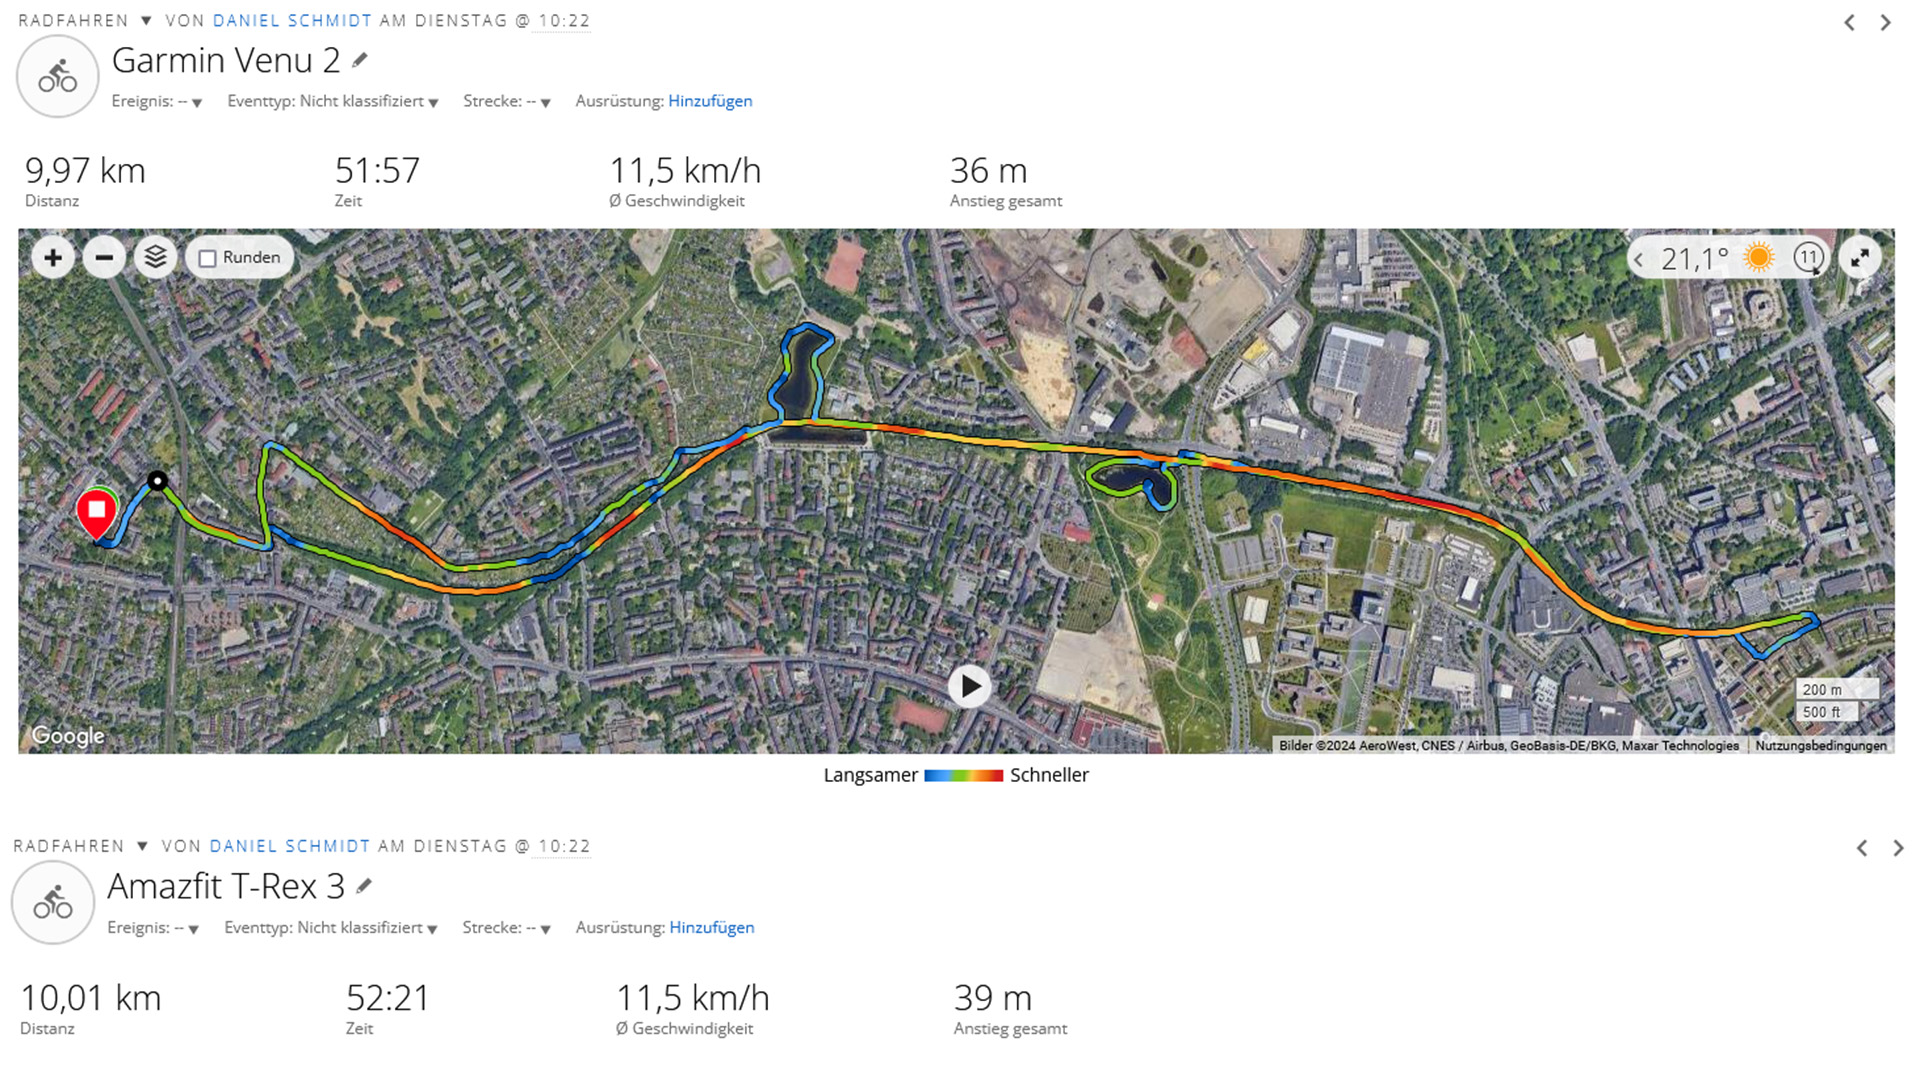1920x1080 pixels.
Task: Click the wind speed indicator icon
Action: (1808, 258)
